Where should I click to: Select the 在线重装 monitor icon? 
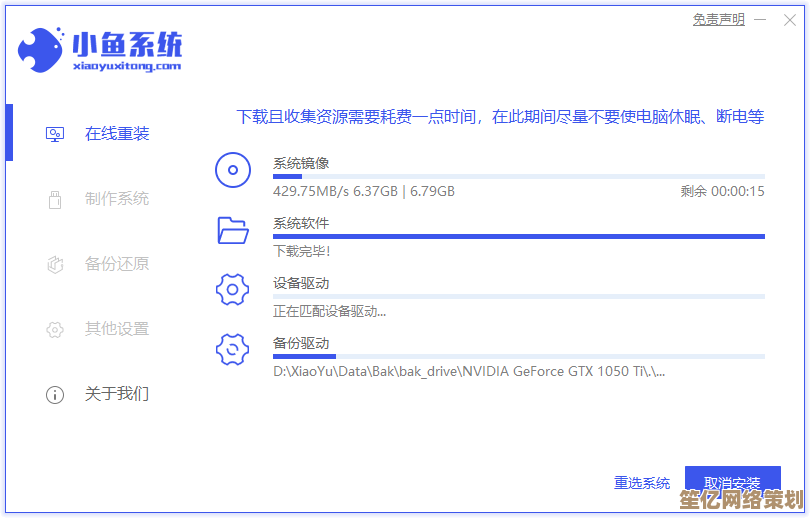pyautogui.click(x=55, y=134)
